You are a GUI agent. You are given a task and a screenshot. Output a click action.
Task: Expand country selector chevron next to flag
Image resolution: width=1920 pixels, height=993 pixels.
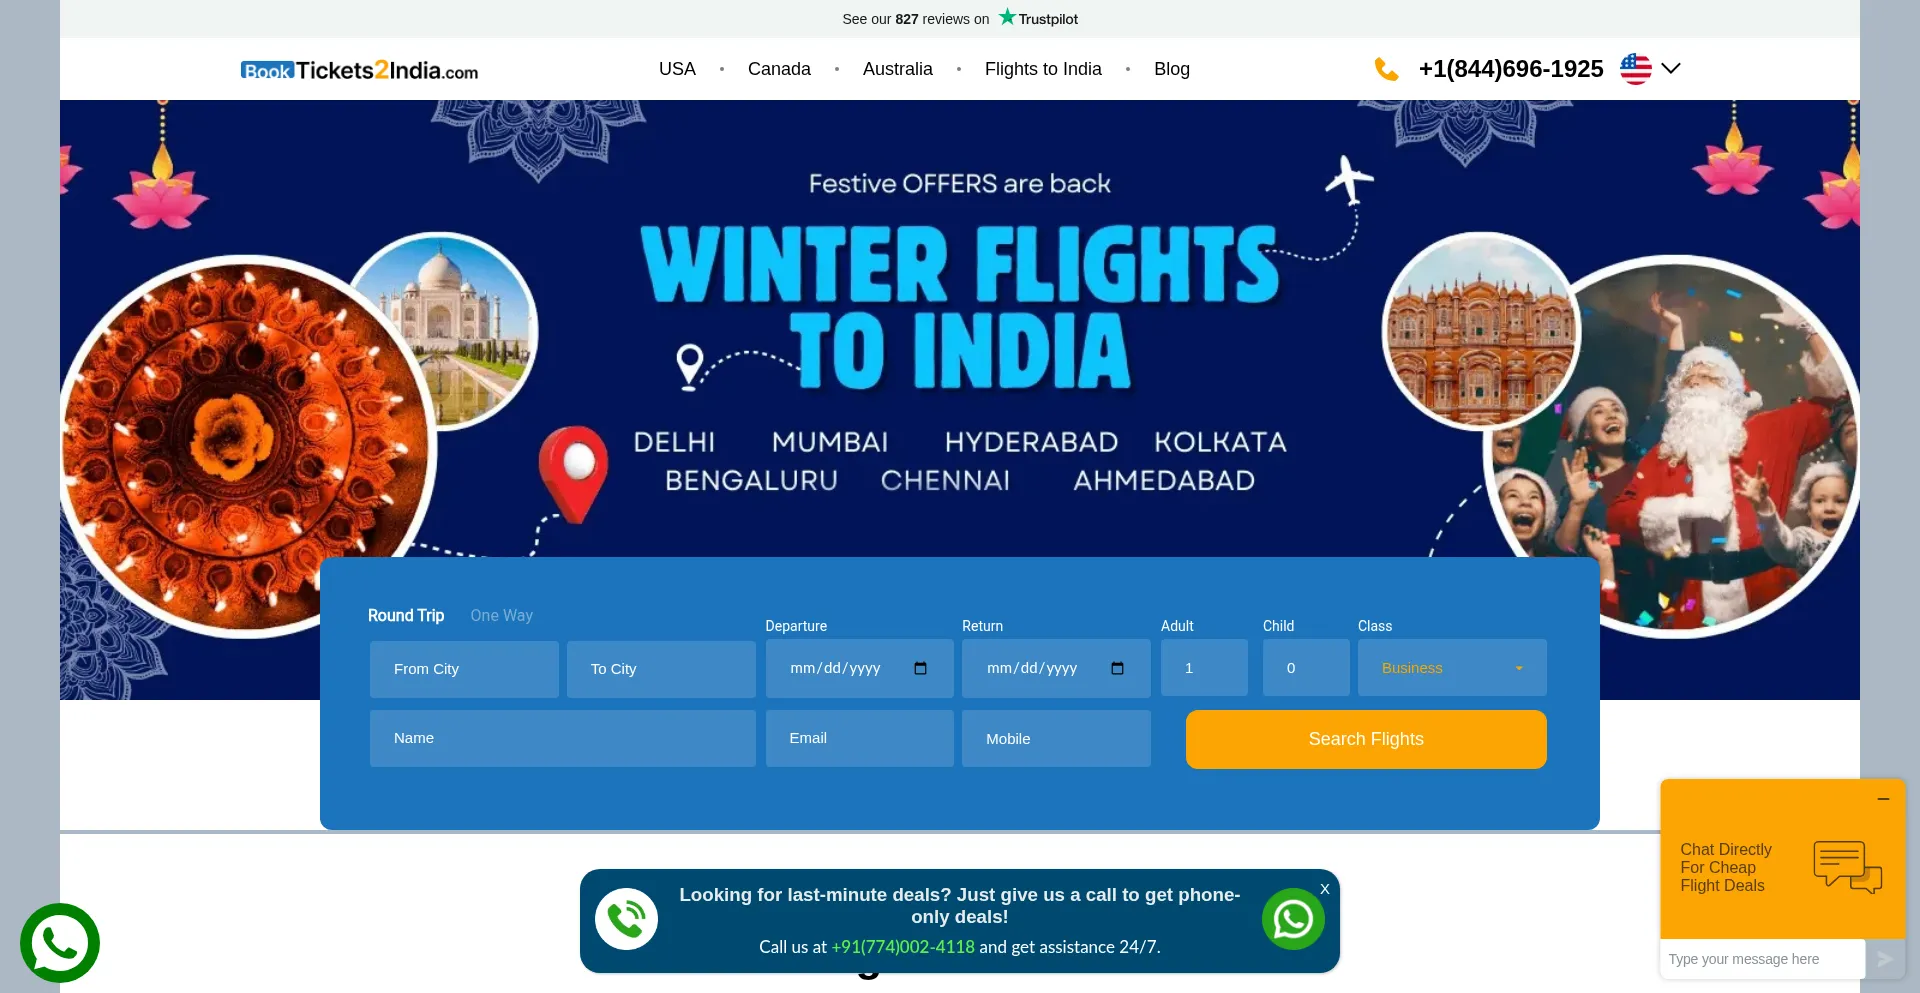point(1671,69)
